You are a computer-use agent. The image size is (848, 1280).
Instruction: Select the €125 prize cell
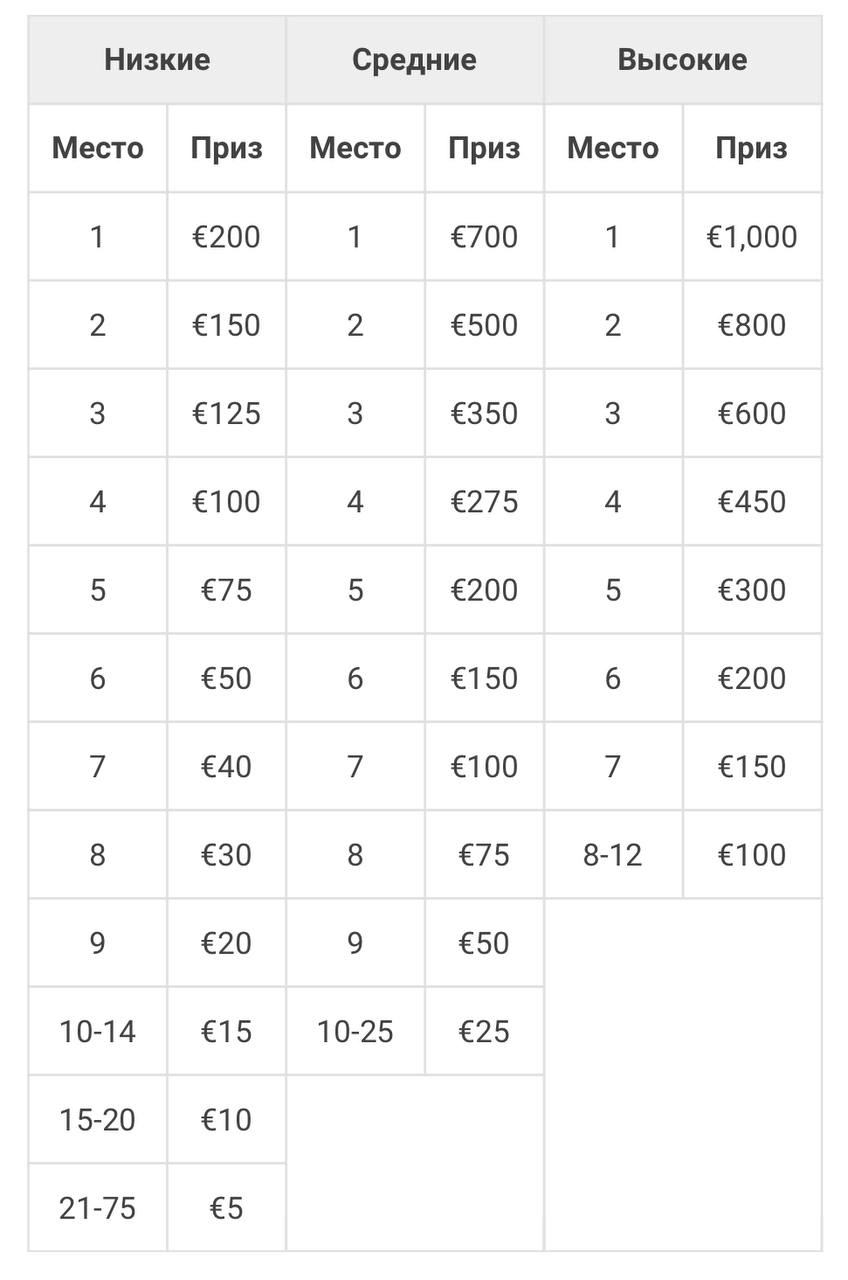226,413
